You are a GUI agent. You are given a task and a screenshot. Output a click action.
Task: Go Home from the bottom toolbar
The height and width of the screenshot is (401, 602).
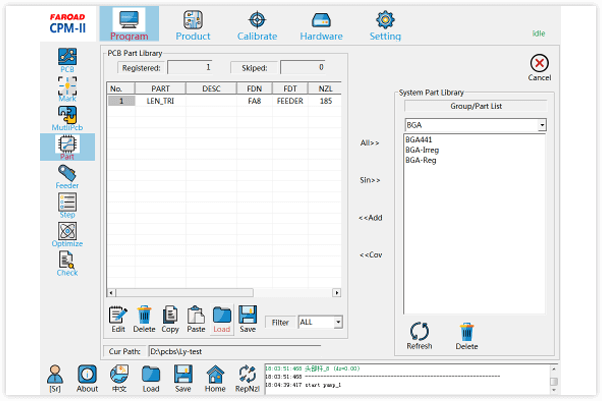pos(215,378)
